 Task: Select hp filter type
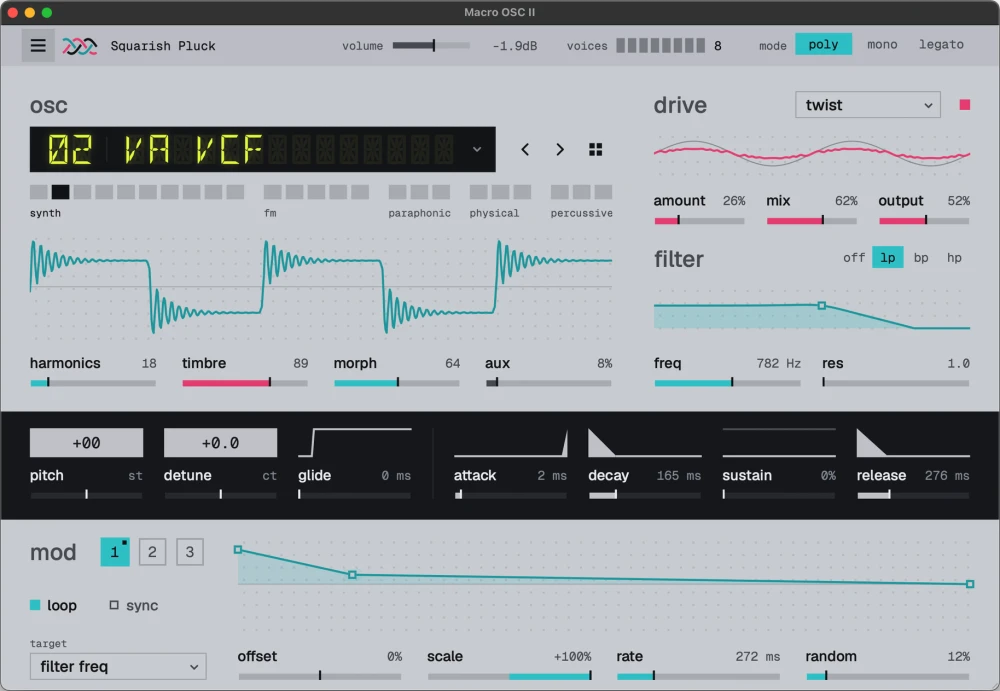point(954,258)
